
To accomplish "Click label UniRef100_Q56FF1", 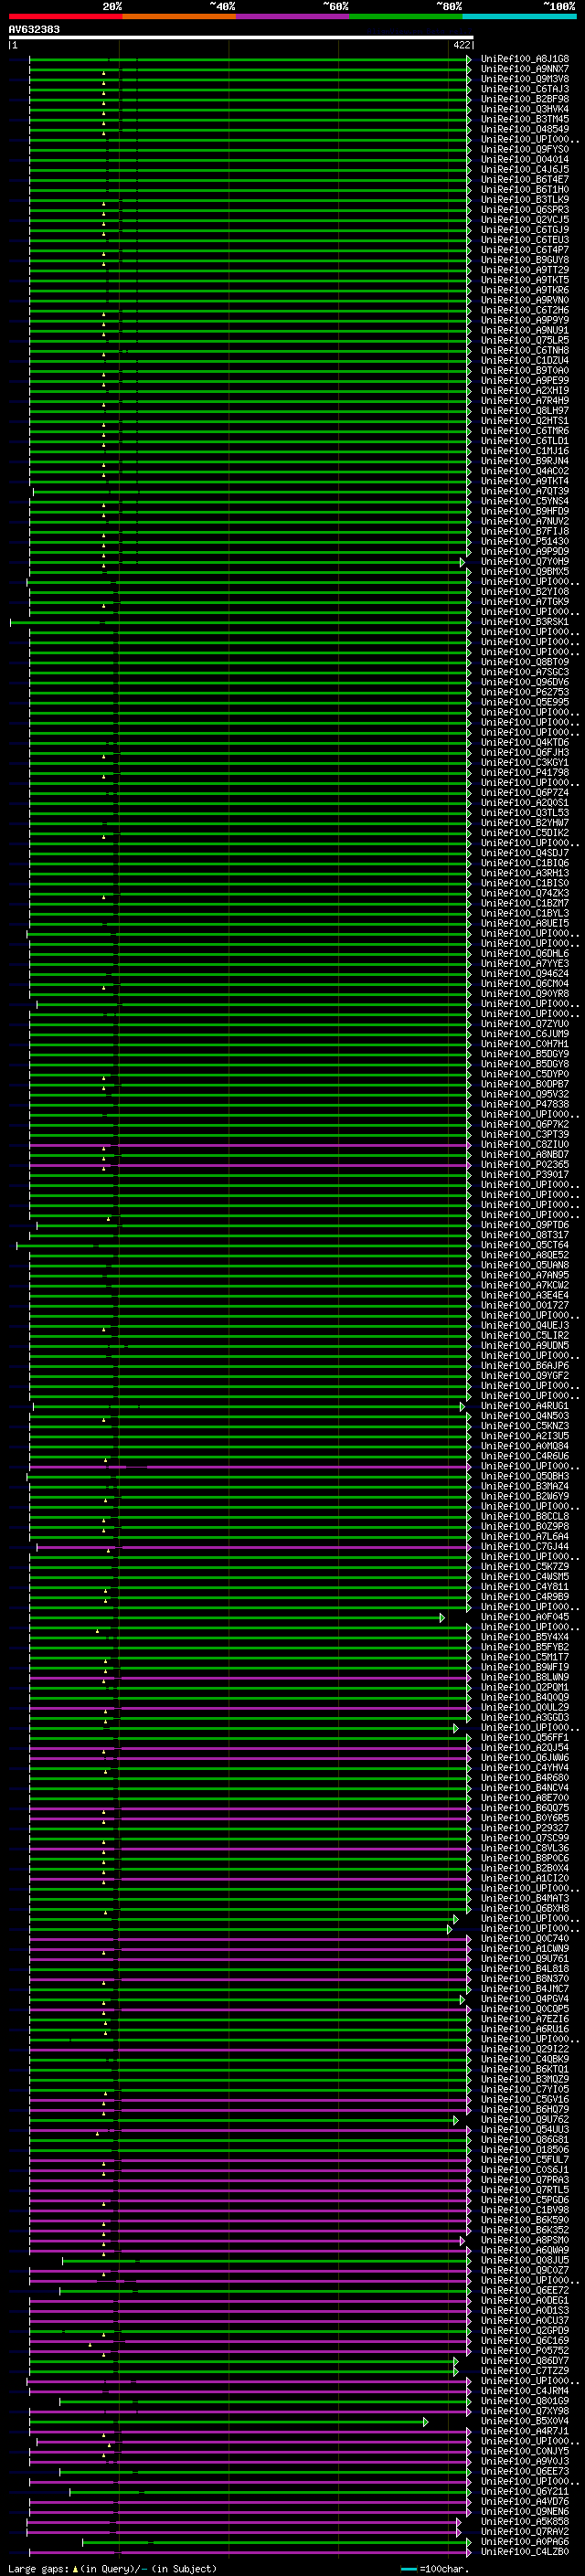I will coord(525,1738).
